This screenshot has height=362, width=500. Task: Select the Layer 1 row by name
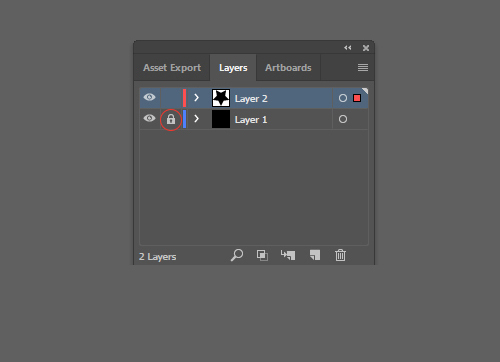[x=251, y=119]
